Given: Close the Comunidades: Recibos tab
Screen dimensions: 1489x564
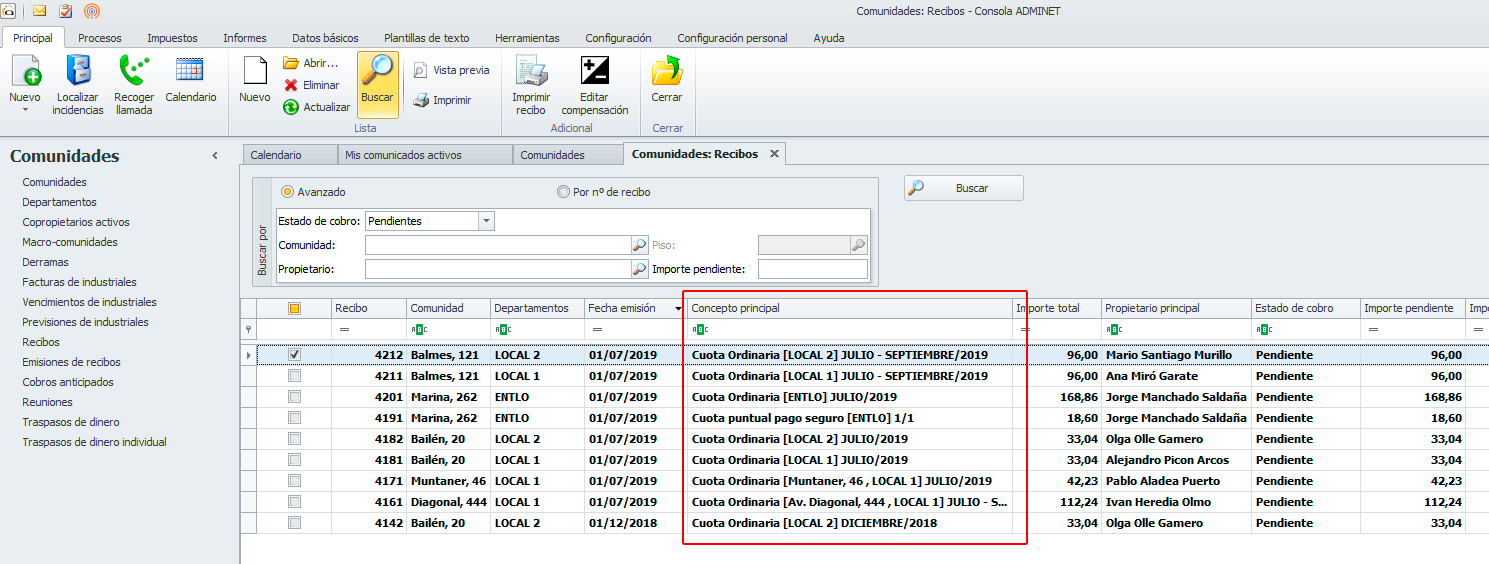Looking at the screenshot, I should [773, 154].
